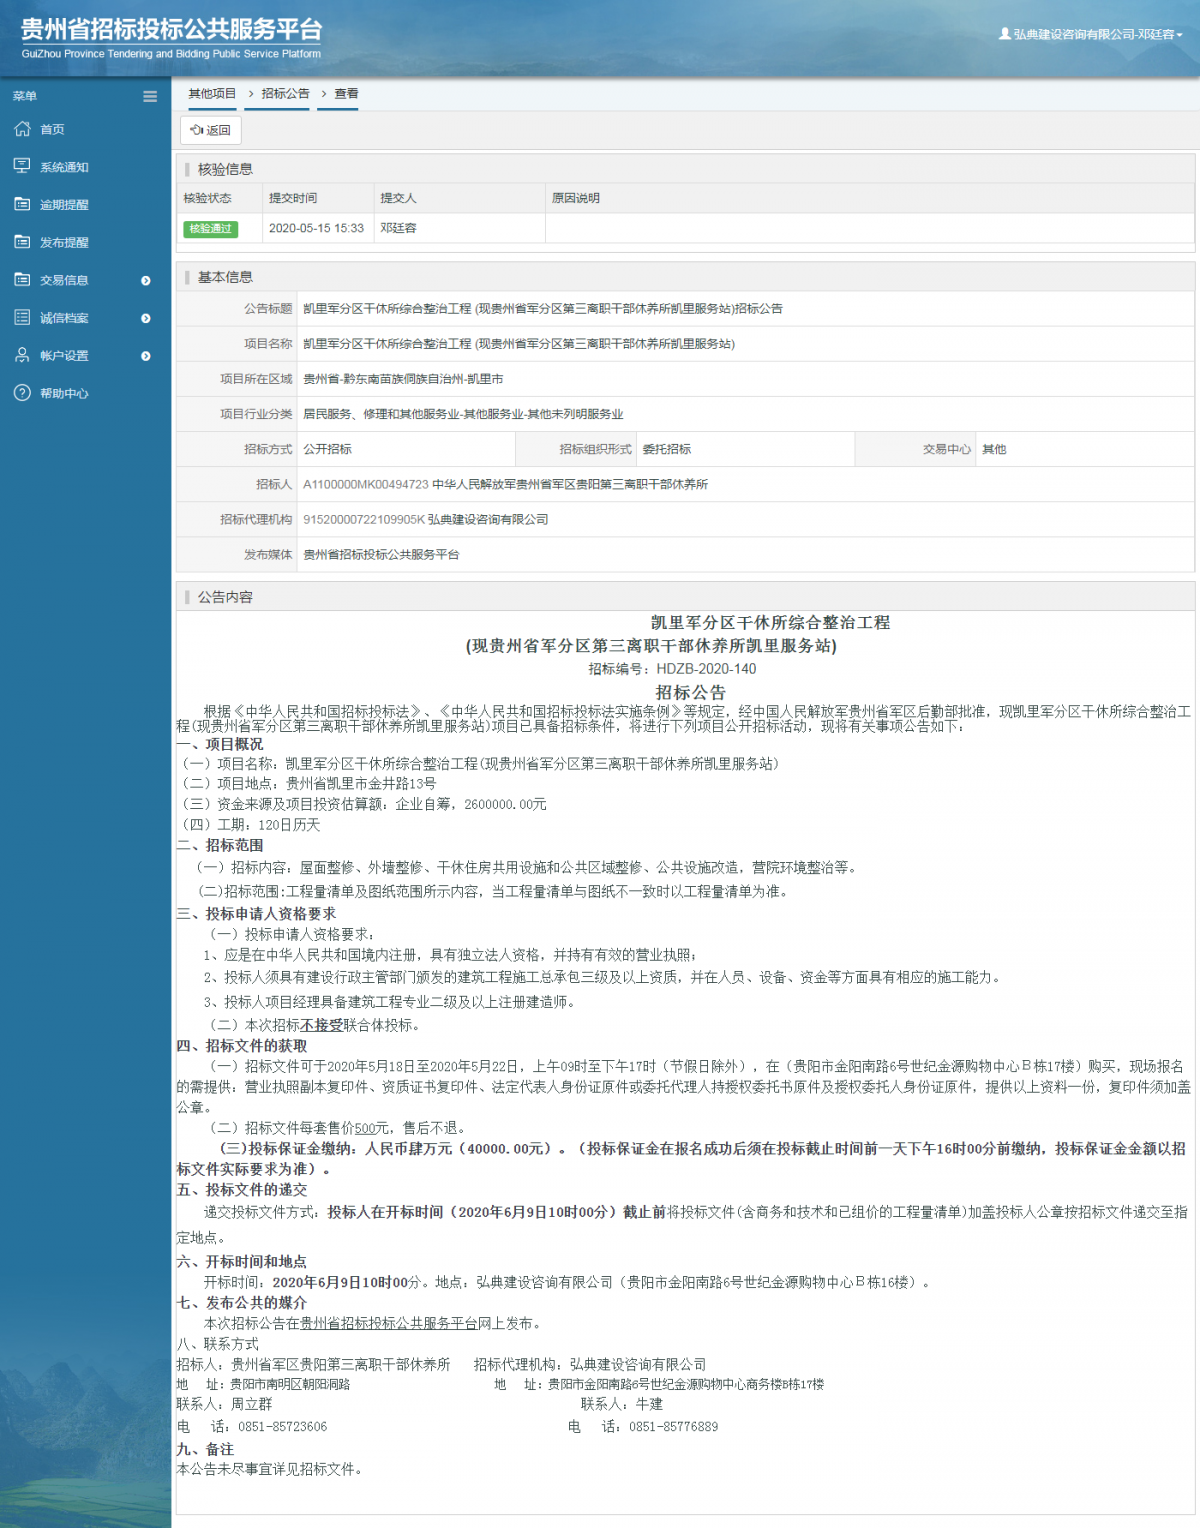Image resolution: width=1200 pixels, height=1528 pixels.
Task: Go to 招标公告 breadcrumb tab
Action: (285, 94)
